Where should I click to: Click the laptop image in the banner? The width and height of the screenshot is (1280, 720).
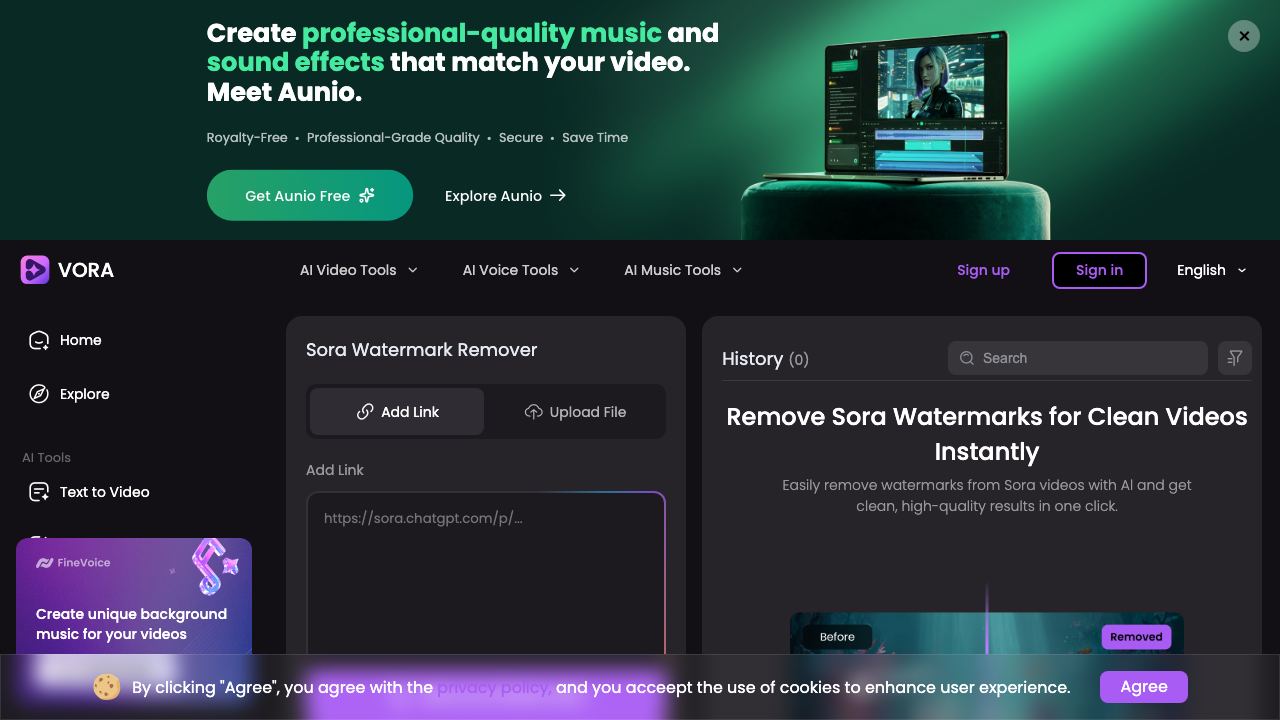(918, 108)
